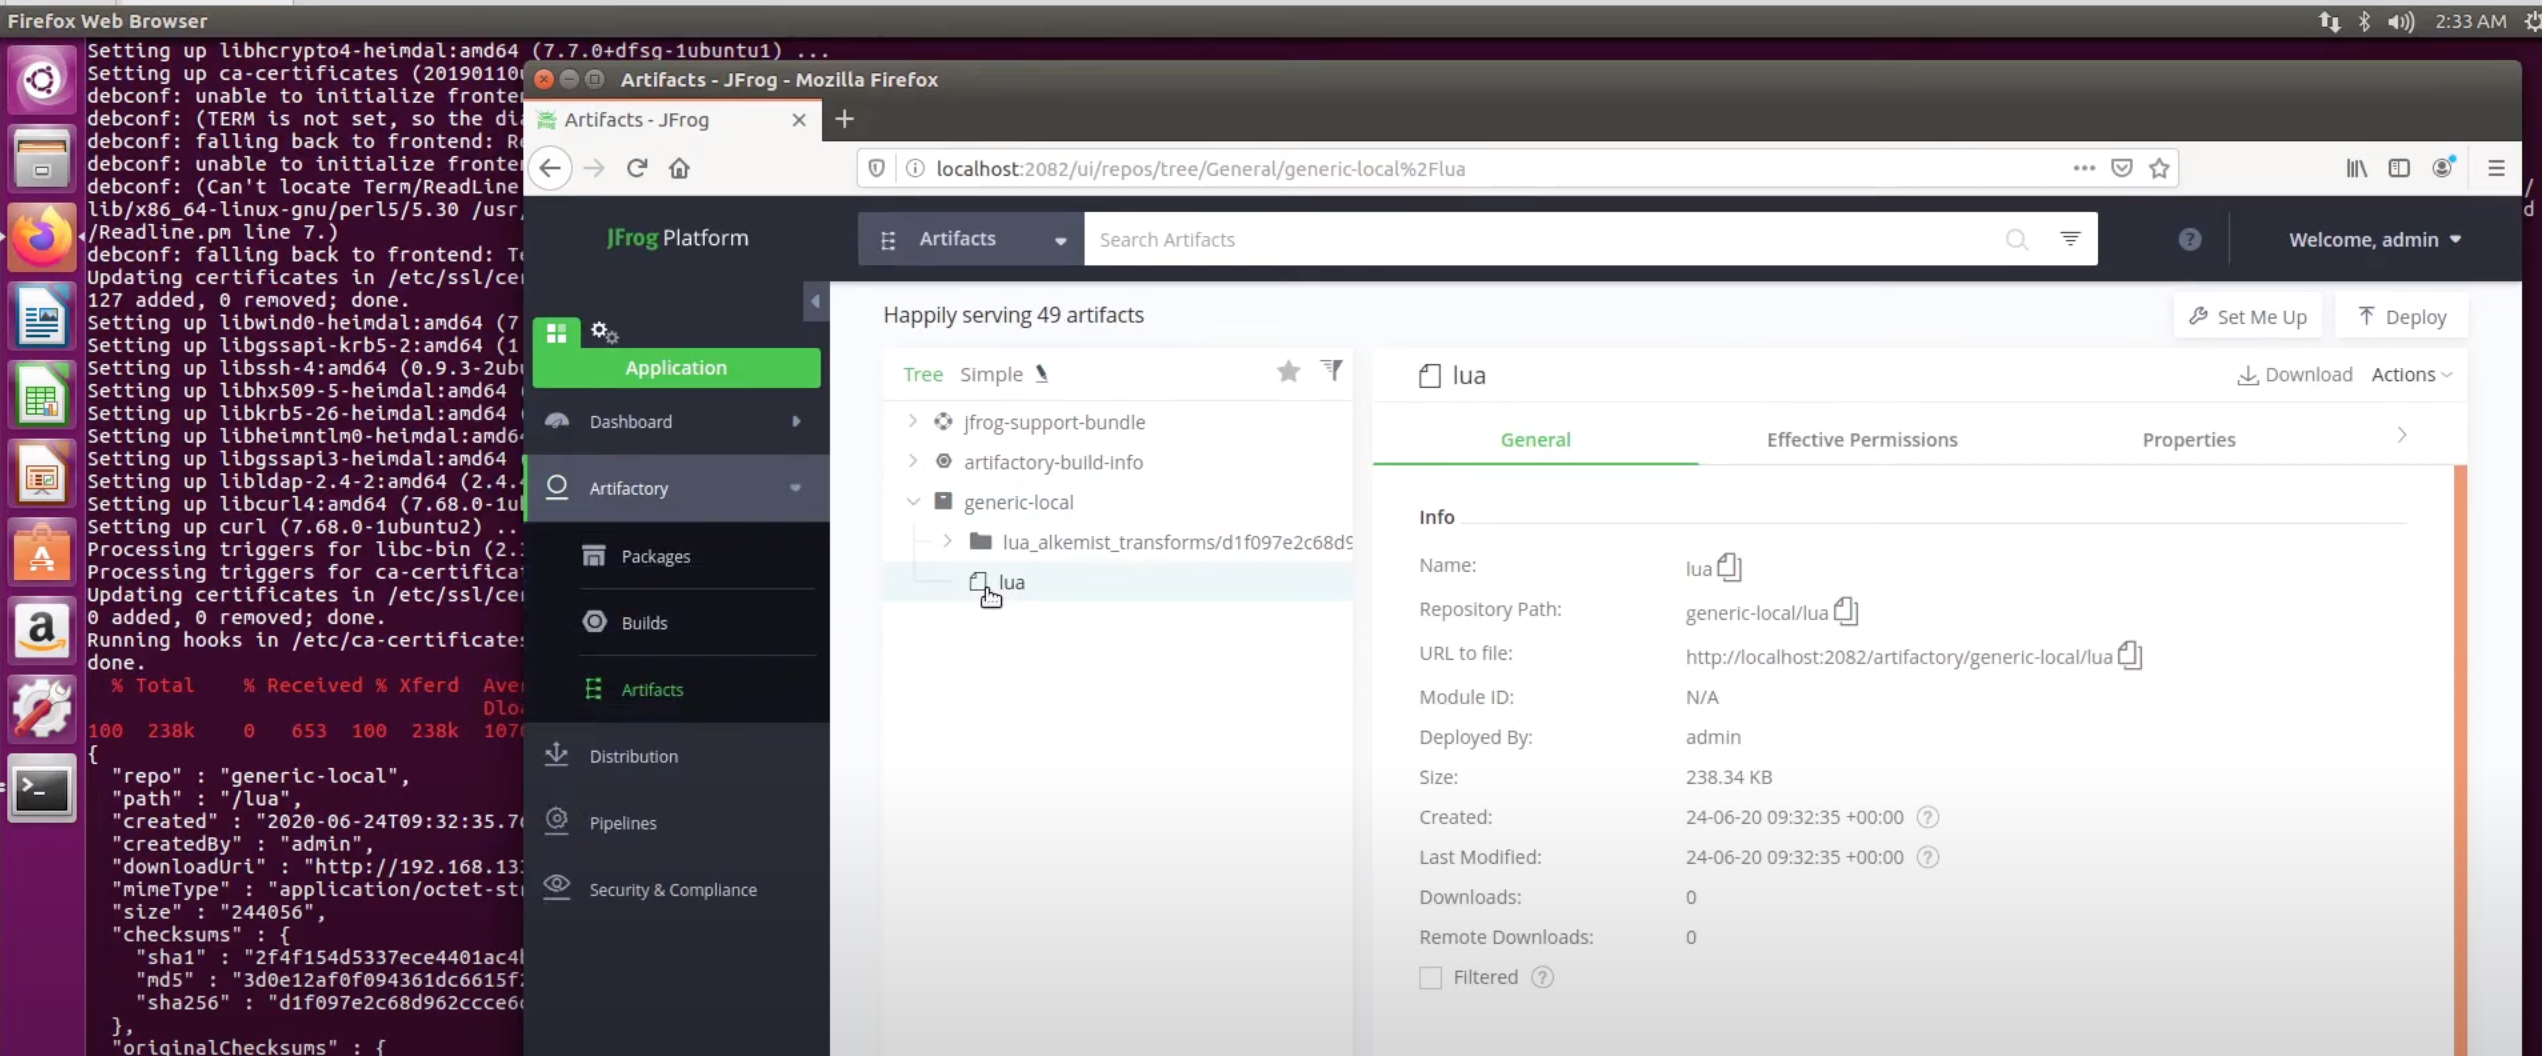This screenshot has height=1056, width=2542.
Task: Open the Filtered help question icon
Action: pyautogui.click(x=1543, y=977)
